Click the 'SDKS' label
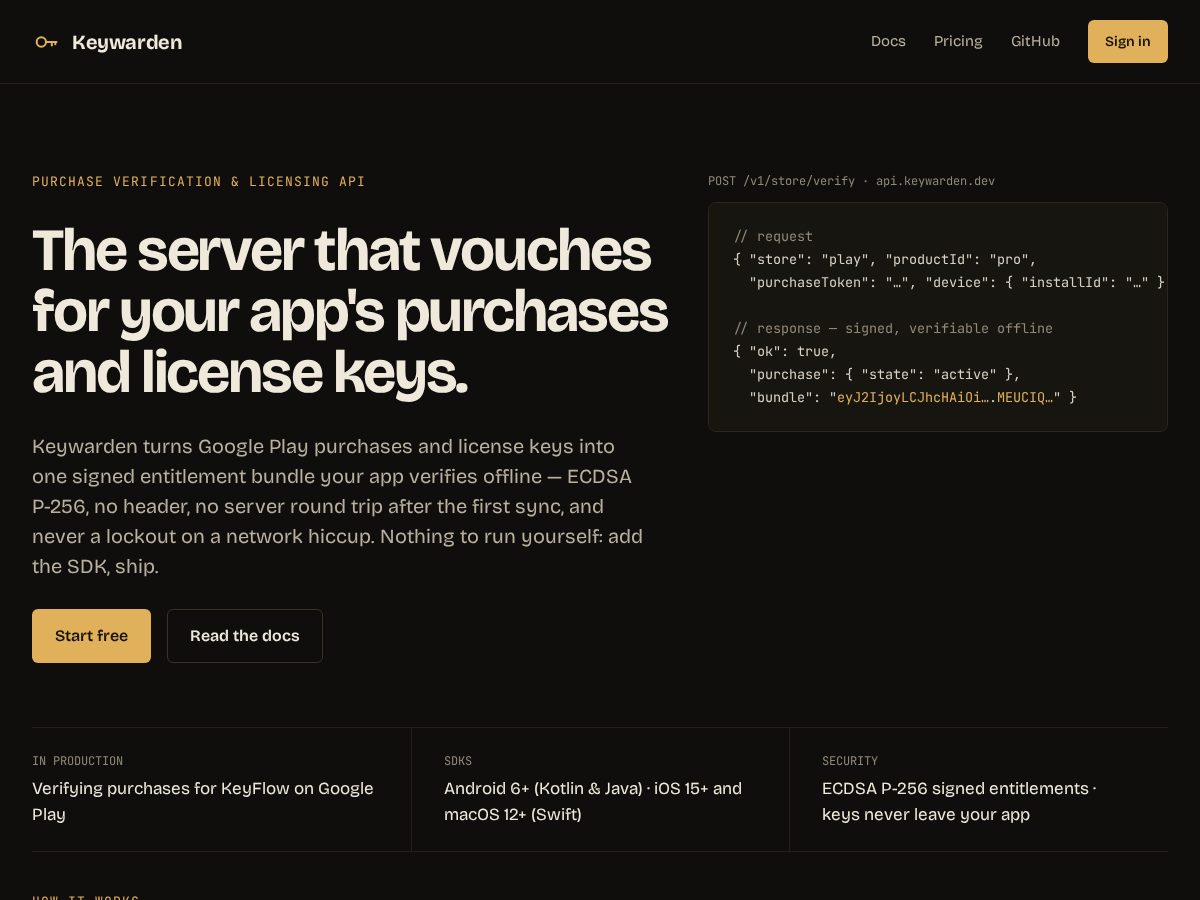The image size is (1200, 900). pos(458,761)
